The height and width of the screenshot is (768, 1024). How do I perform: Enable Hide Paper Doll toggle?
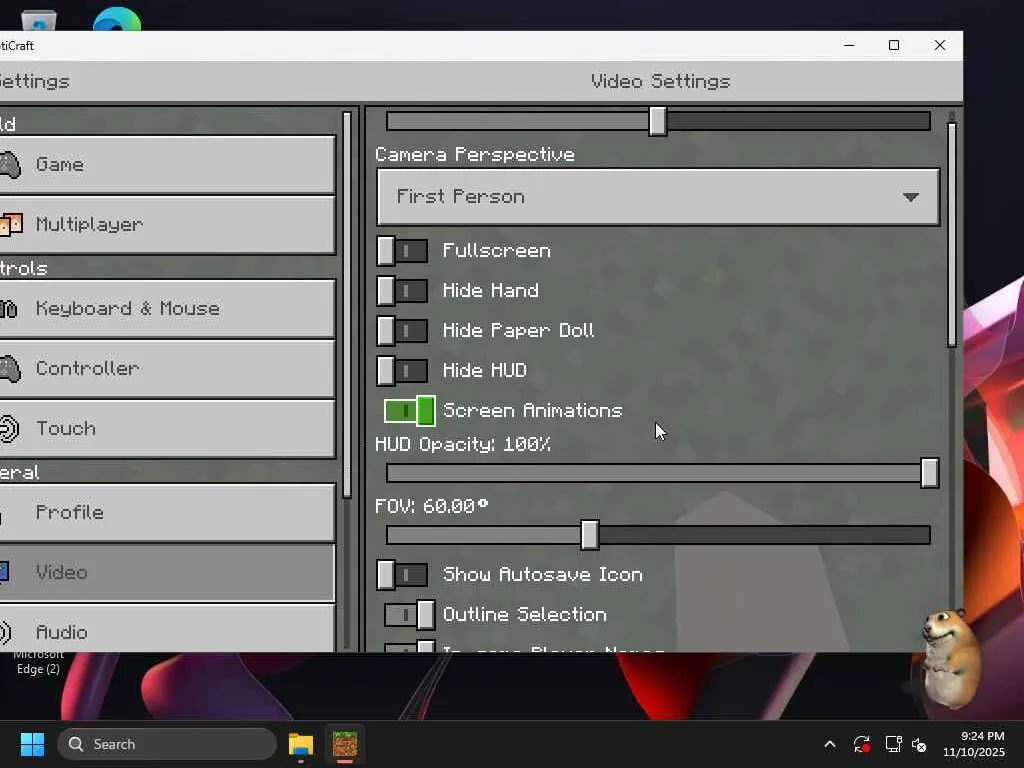(402, 330)
